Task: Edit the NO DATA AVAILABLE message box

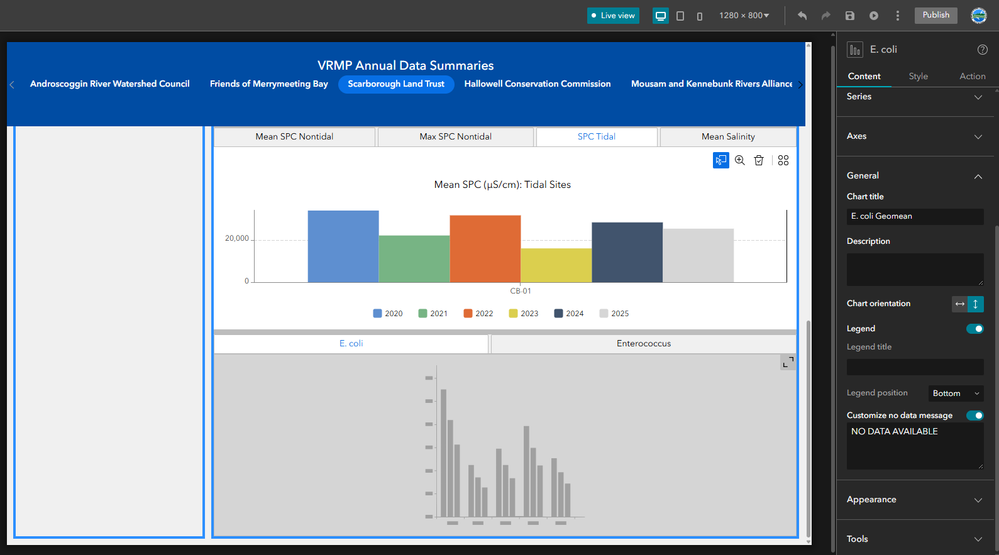Action: click(915, 446)
